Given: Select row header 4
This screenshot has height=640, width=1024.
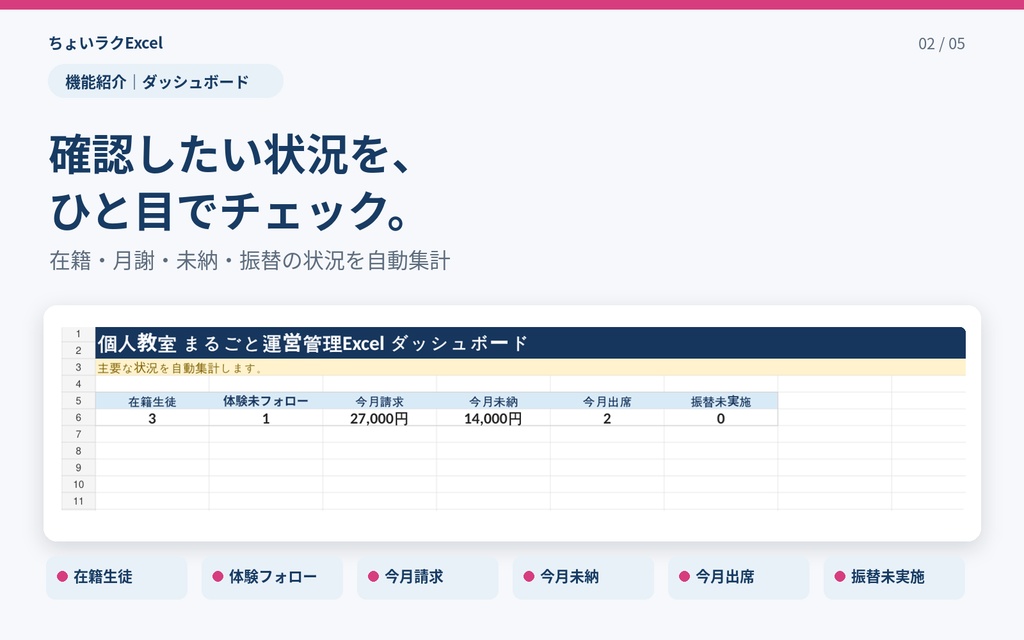Looking at the screenshot, I should click(x=78, y=384).
